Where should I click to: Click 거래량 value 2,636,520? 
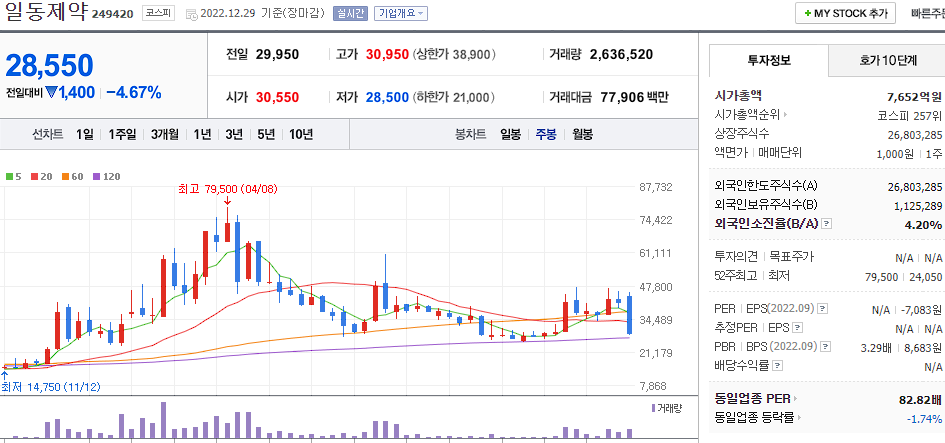pos(621,55)
